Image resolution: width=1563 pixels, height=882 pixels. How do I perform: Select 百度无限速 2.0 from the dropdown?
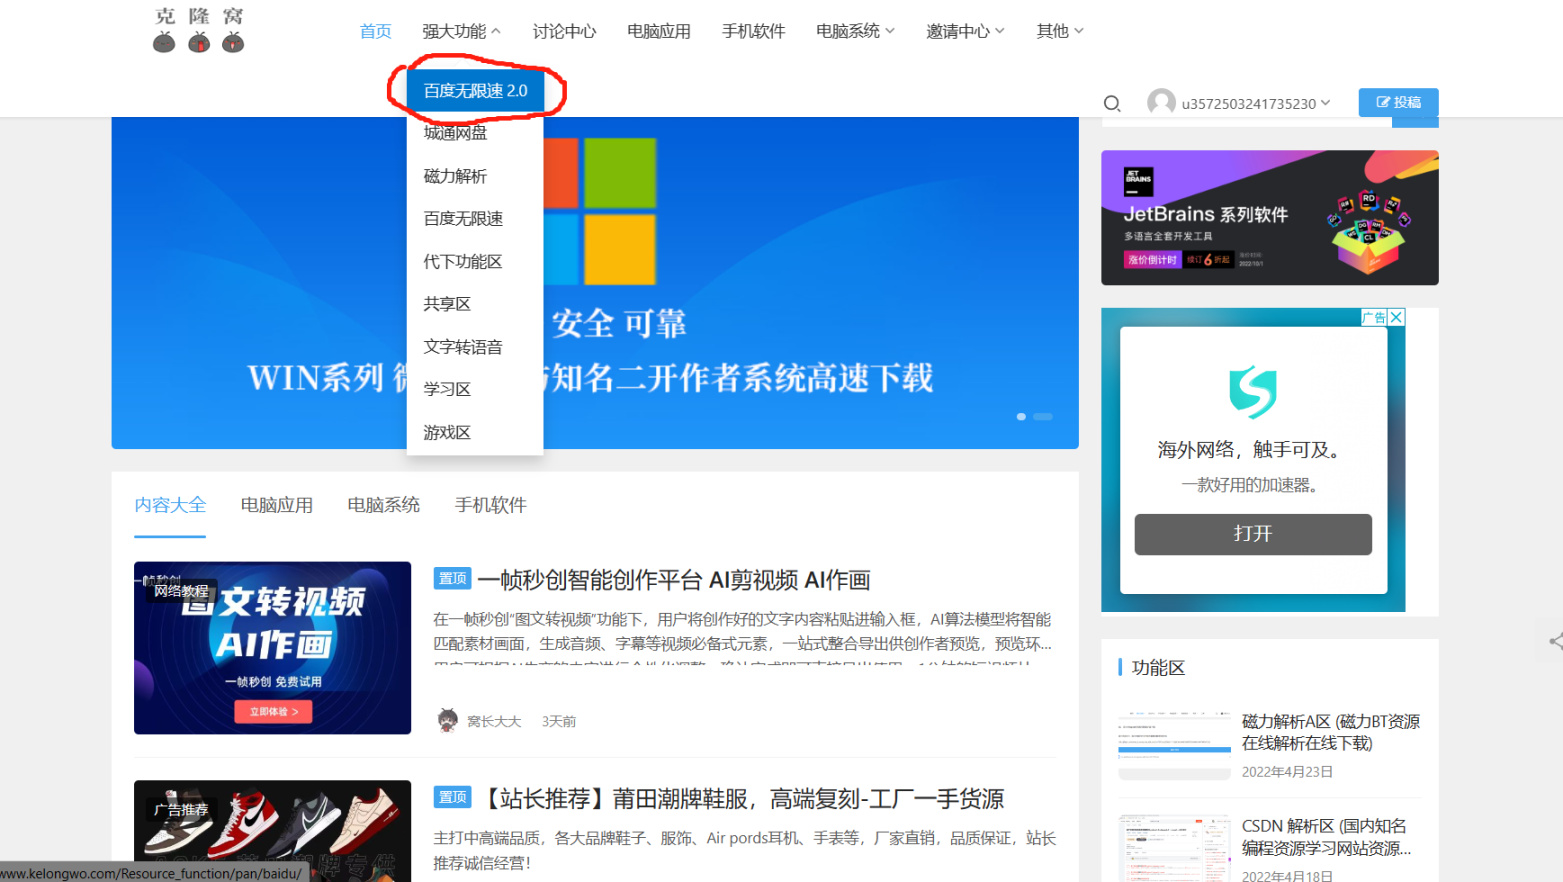476,91
